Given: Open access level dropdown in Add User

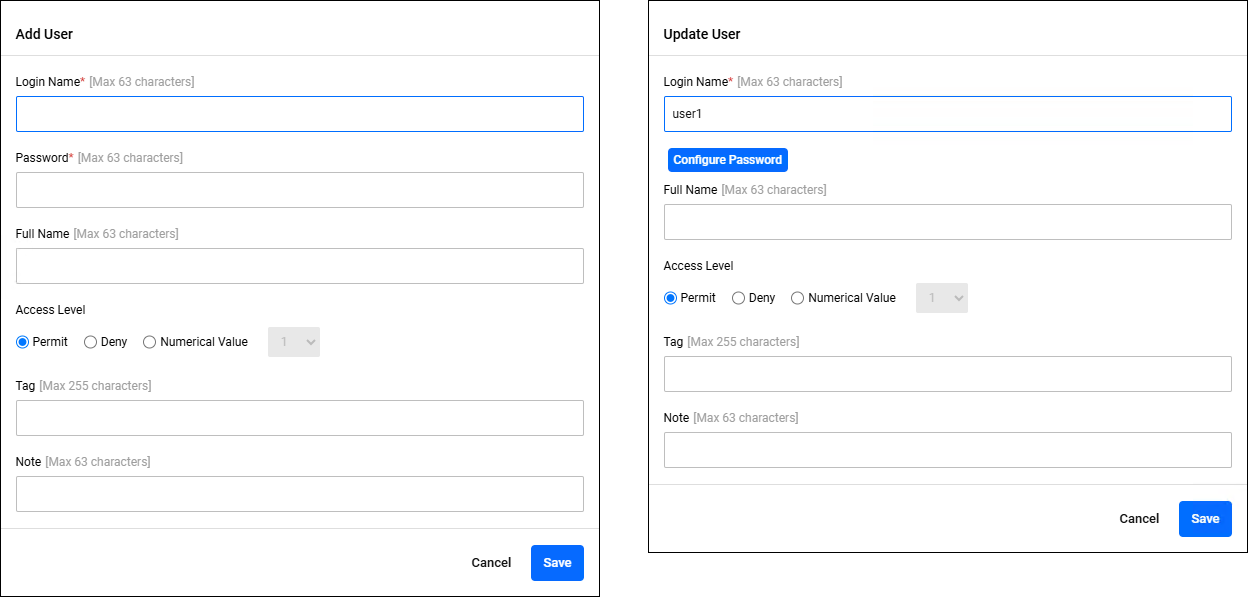Looking at the screenshot, I should [294, 342].
